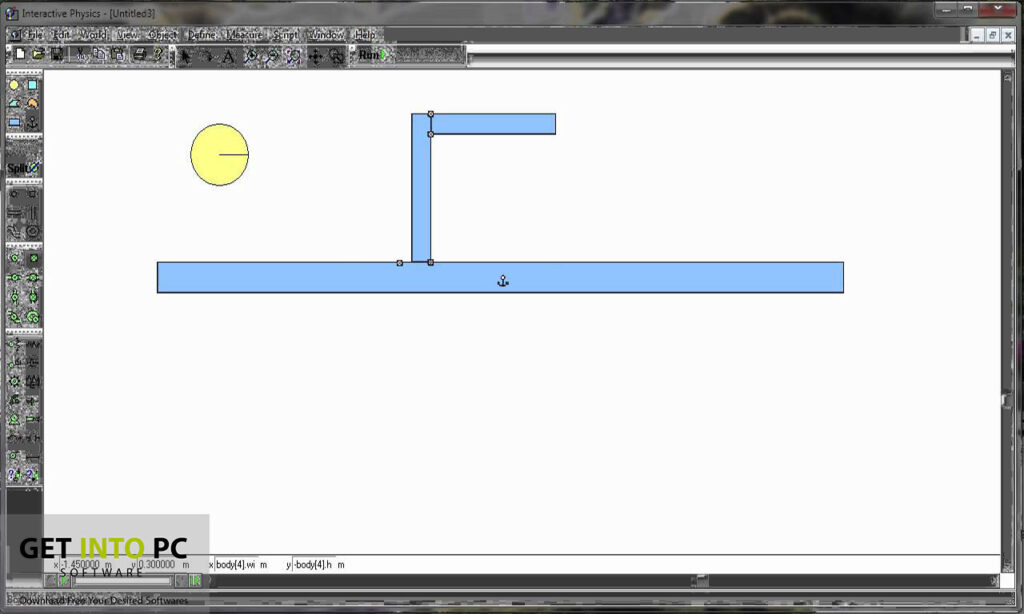Select the Square body tool

(x=33, y=85)
